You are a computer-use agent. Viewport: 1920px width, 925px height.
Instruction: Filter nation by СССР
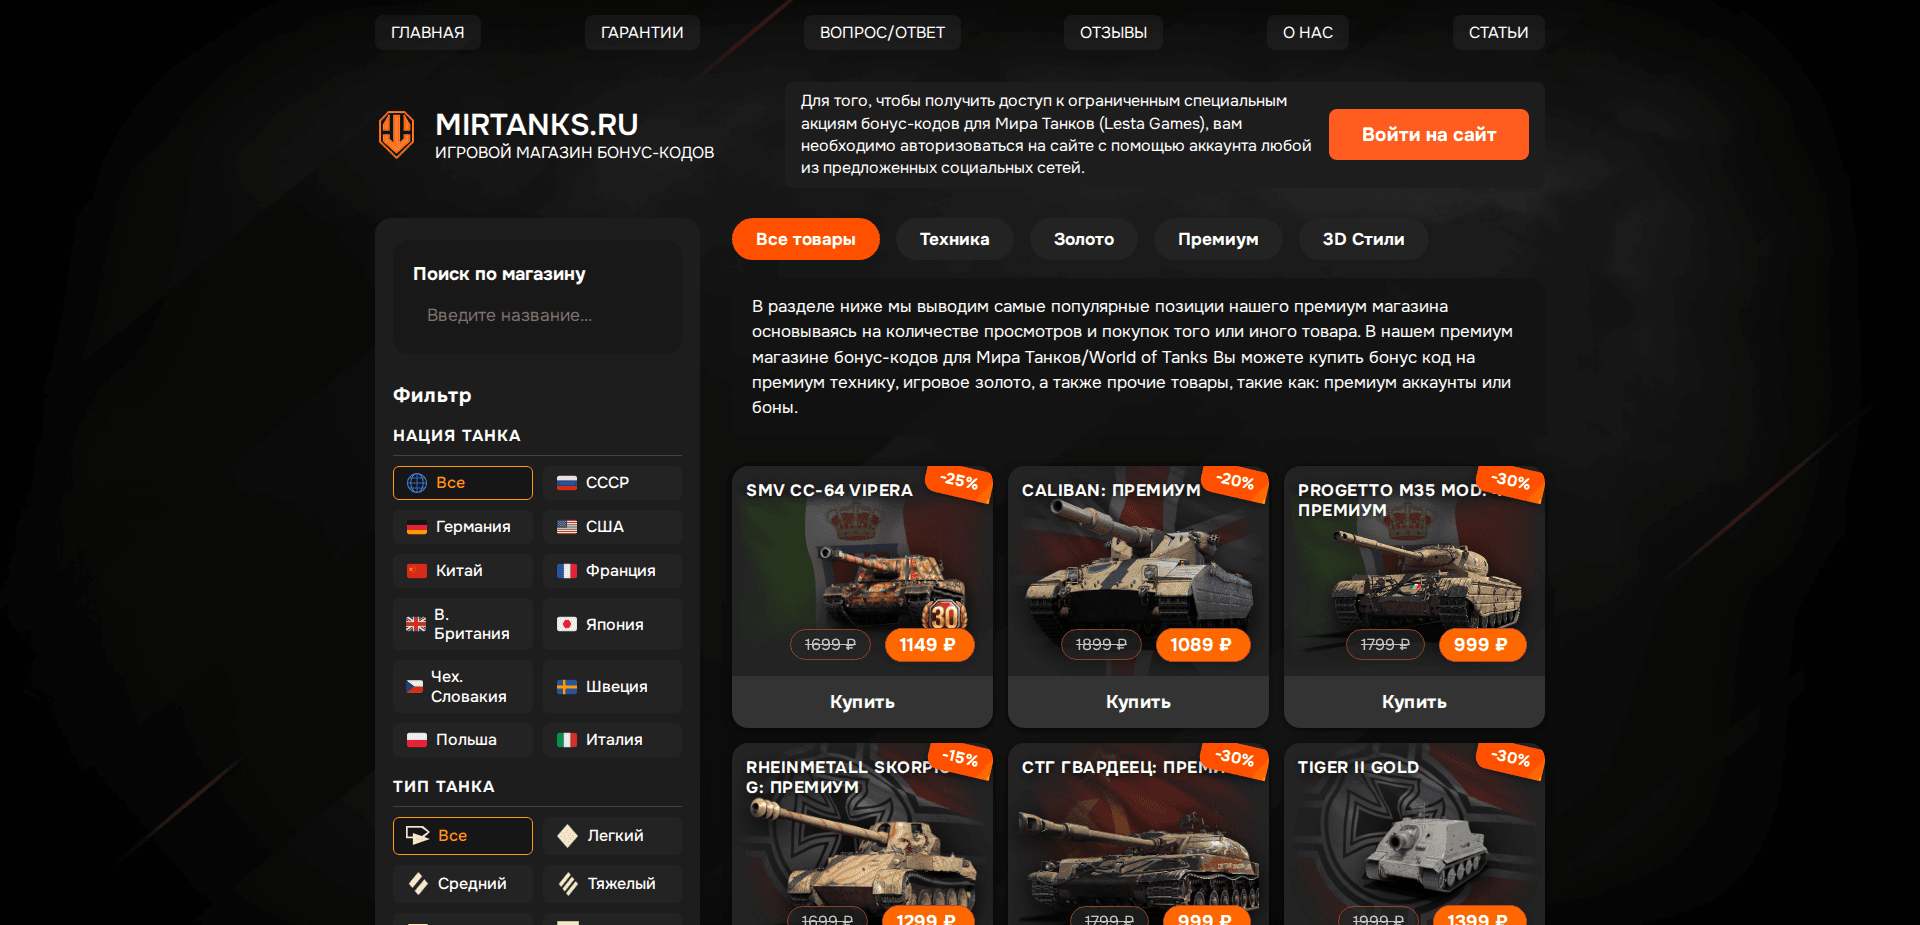612,483
